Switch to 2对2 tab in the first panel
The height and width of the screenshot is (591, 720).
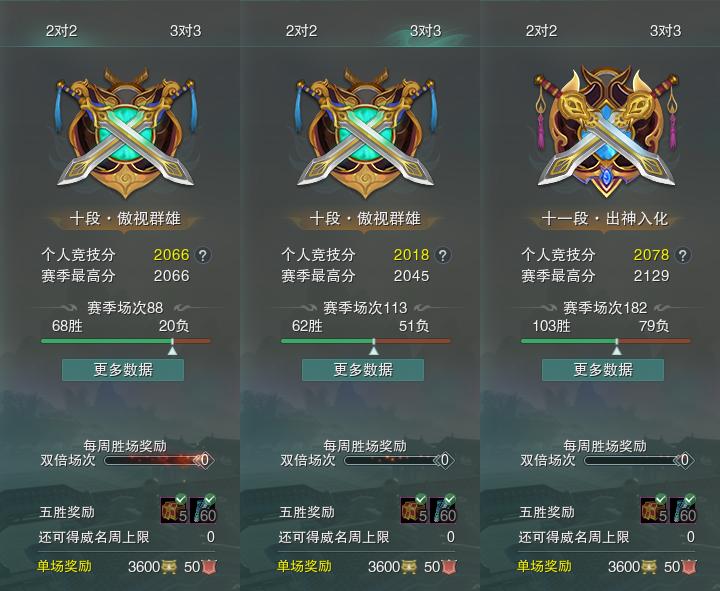tap(62, 31)
